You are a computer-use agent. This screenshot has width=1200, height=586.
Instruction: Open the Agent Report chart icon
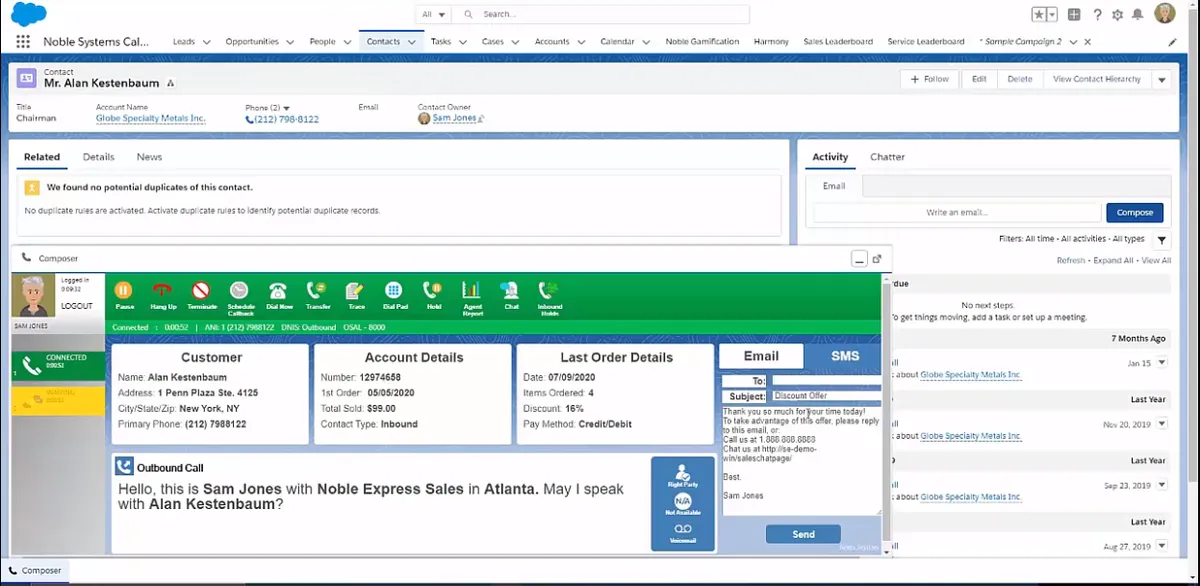pyautogui.click(x=471, y=291)
